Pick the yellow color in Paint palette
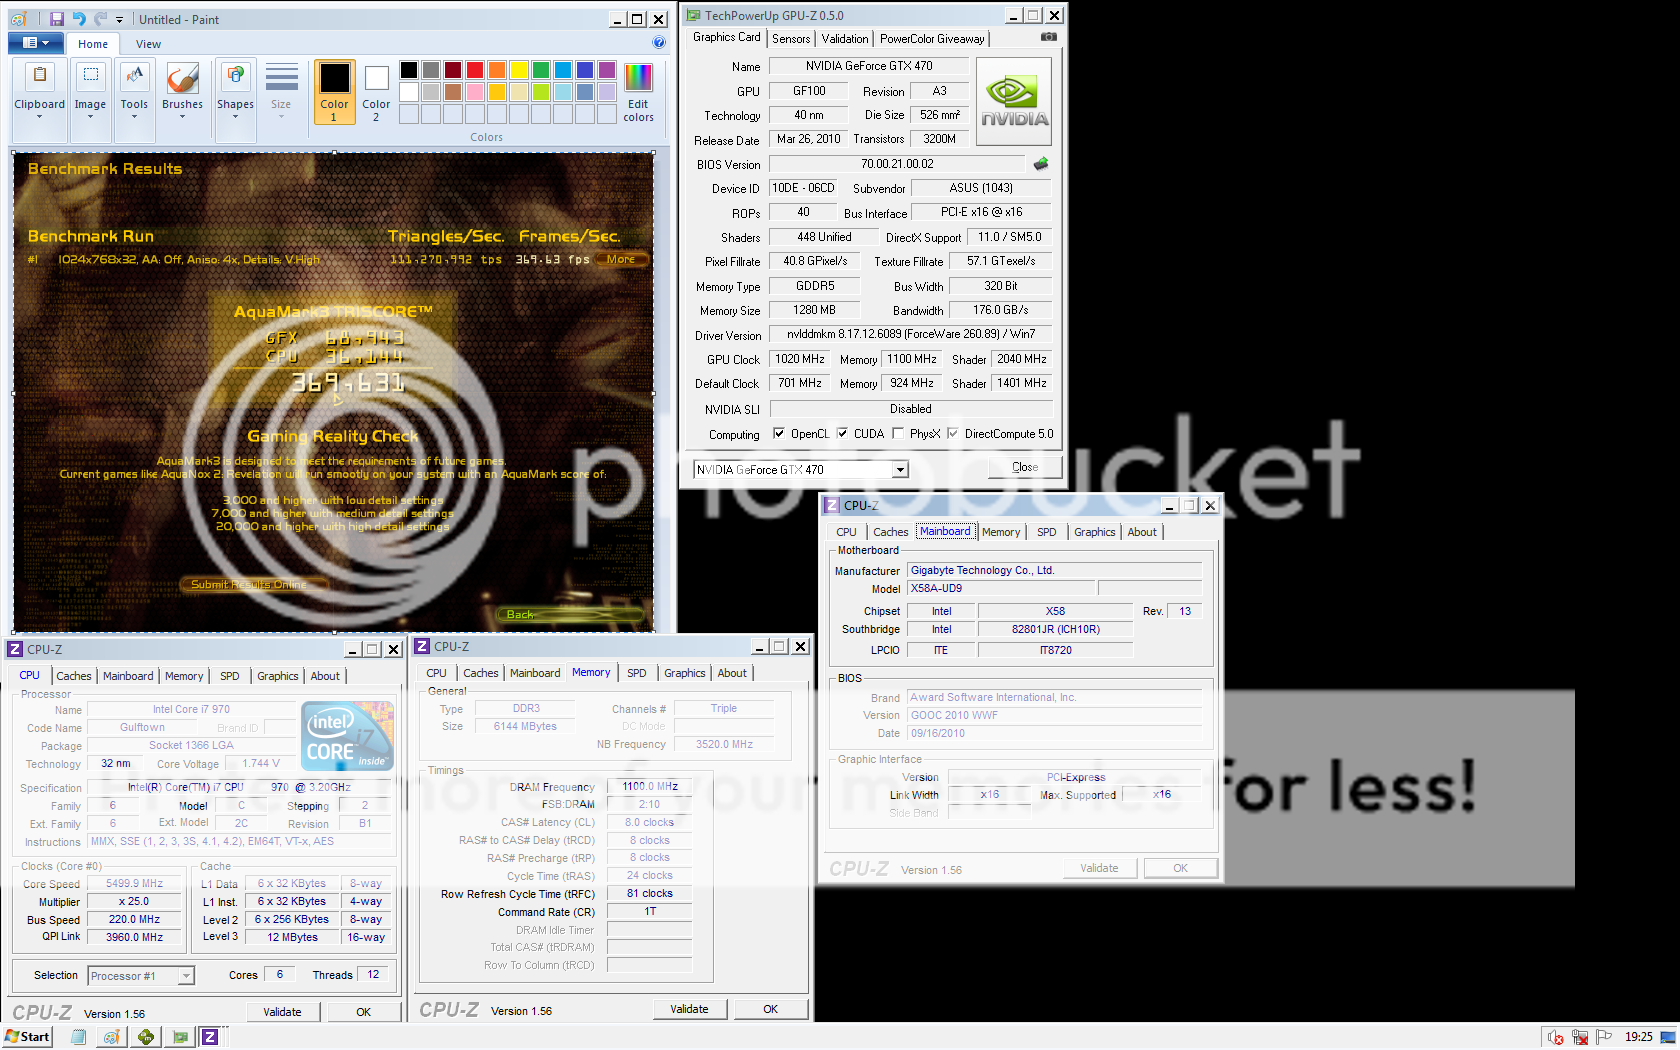This screenshot has height=1050, width=1680. click(x=519, y=70)
